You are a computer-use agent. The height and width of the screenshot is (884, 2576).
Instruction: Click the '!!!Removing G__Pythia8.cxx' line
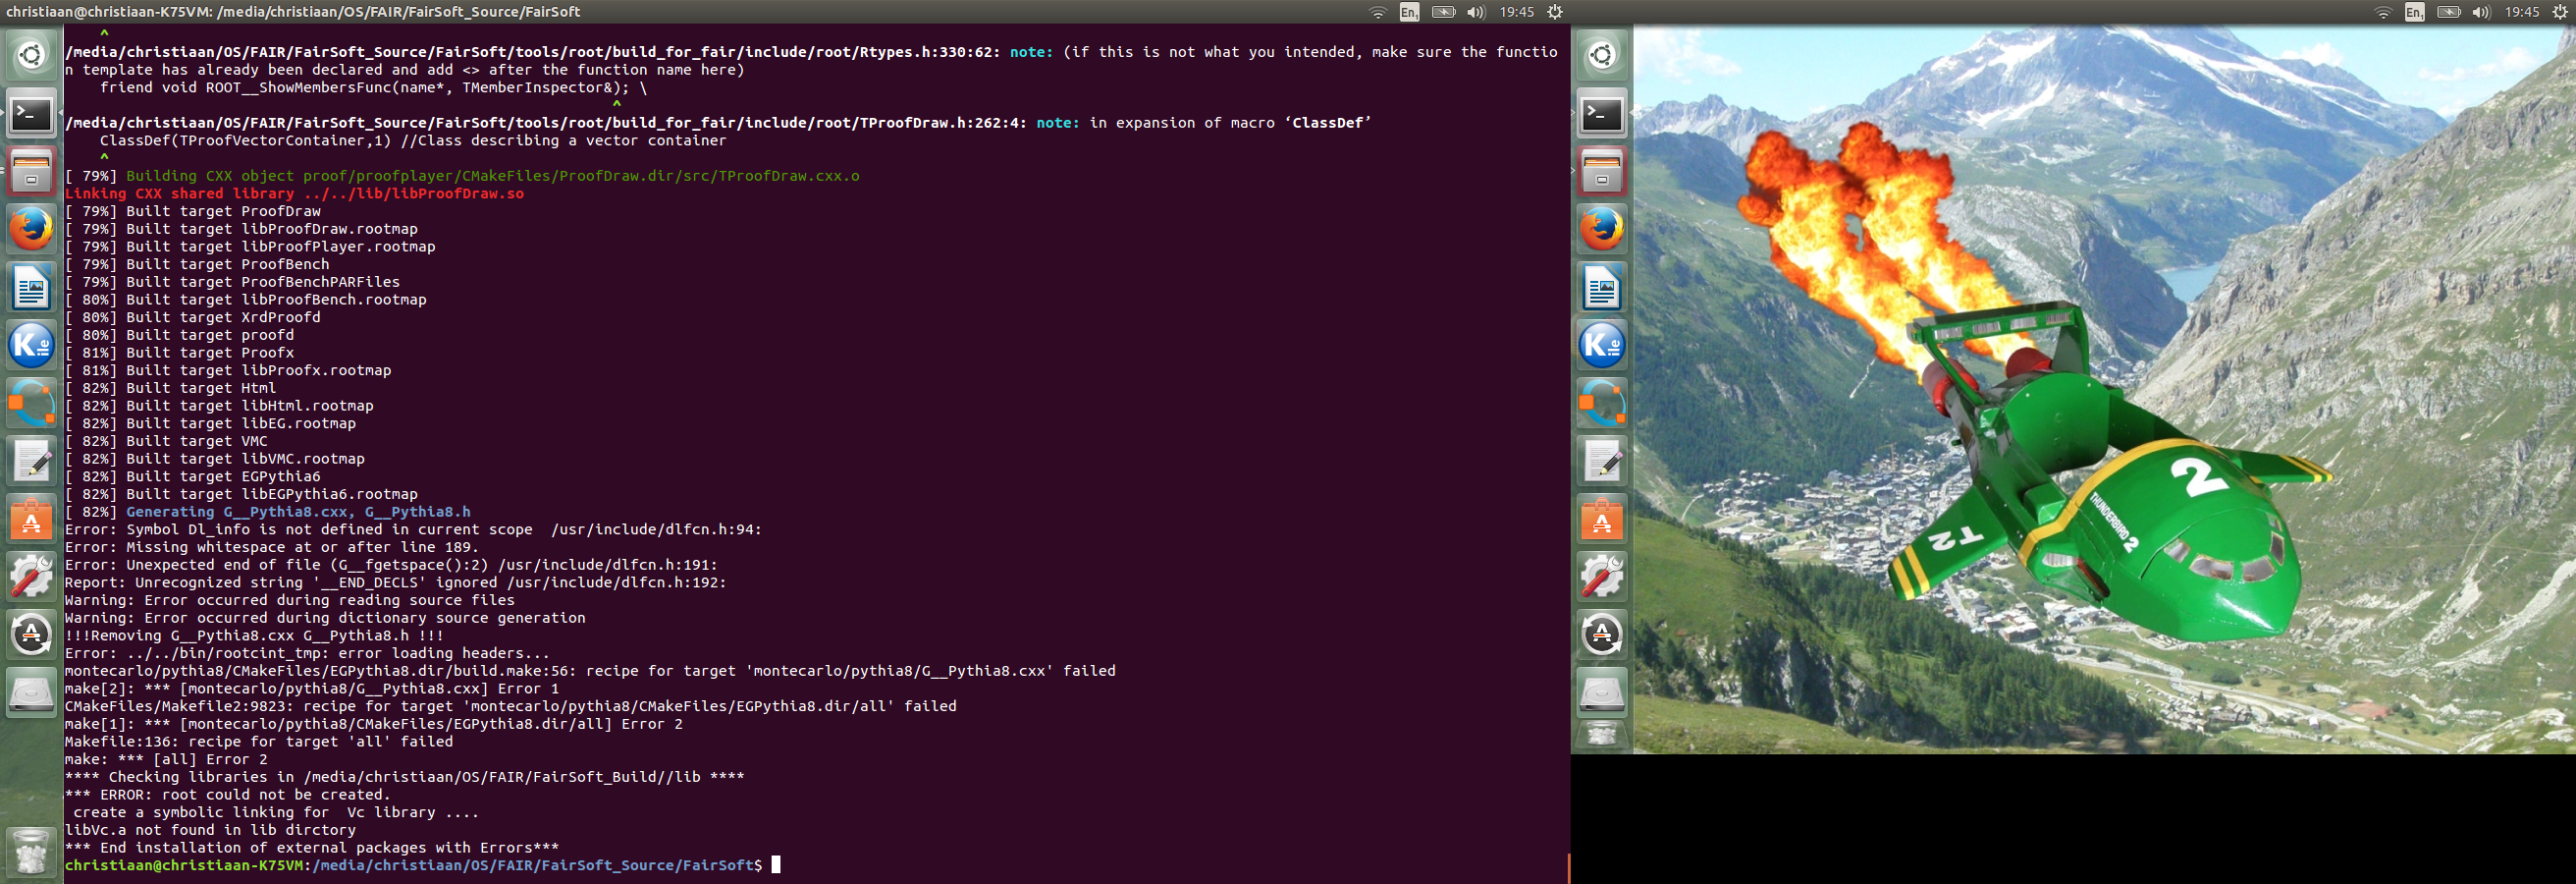tap(254, 636)
